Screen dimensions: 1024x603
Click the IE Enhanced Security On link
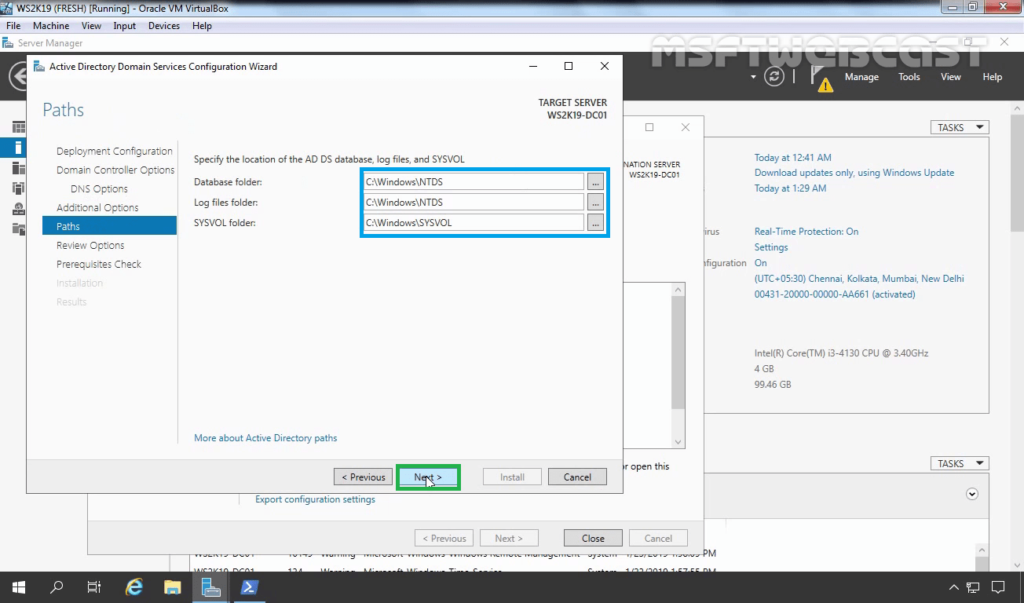point(760,263)
